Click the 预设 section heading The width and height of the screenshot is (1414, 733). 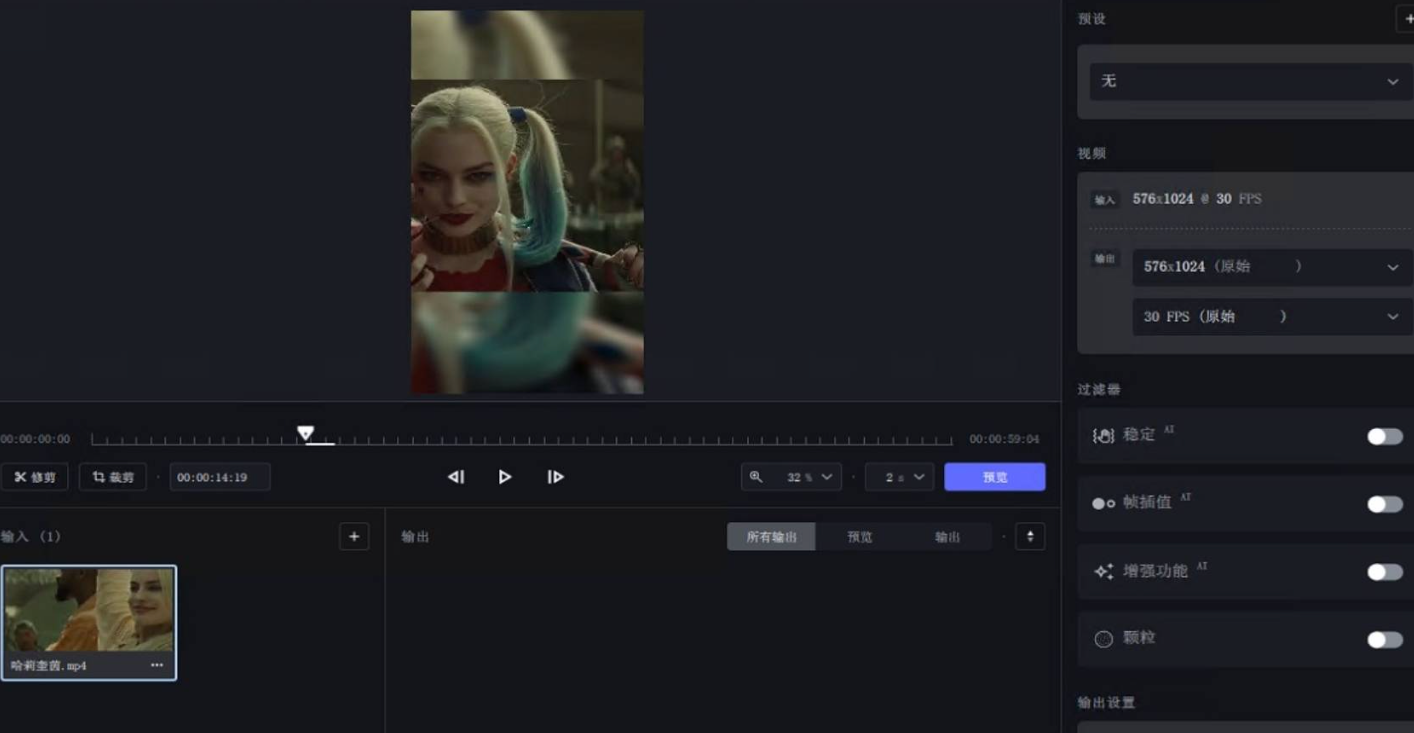coord(1092,19)
